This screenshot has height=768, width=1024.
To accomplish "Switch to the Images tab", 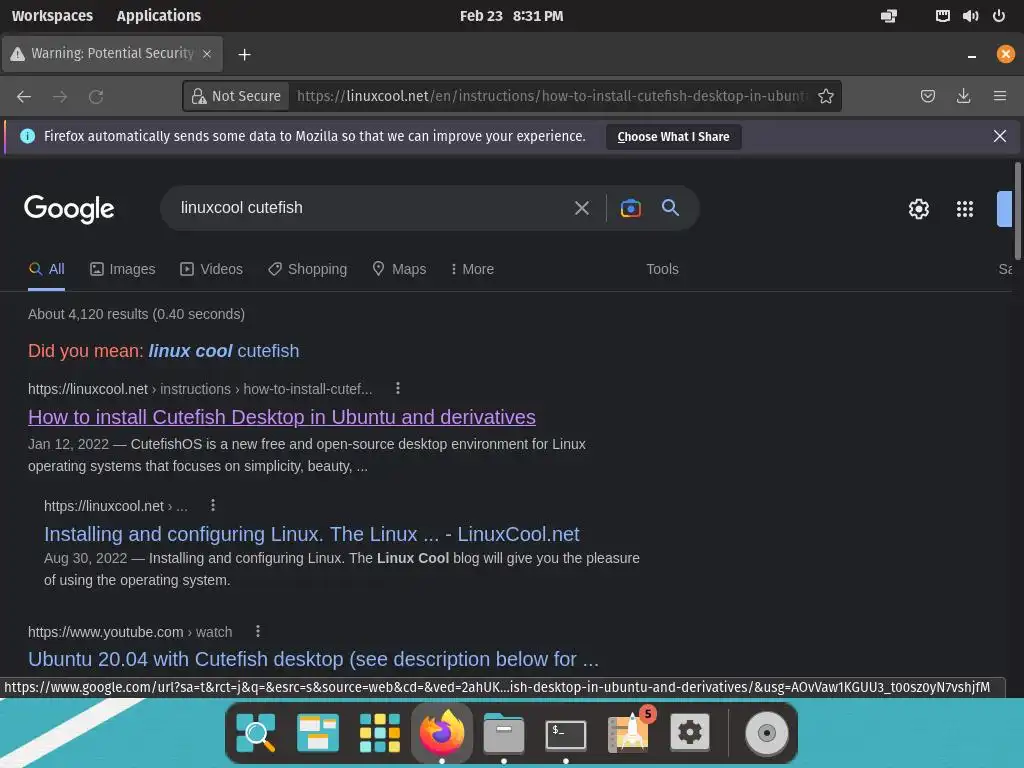I will pos(123,269).
